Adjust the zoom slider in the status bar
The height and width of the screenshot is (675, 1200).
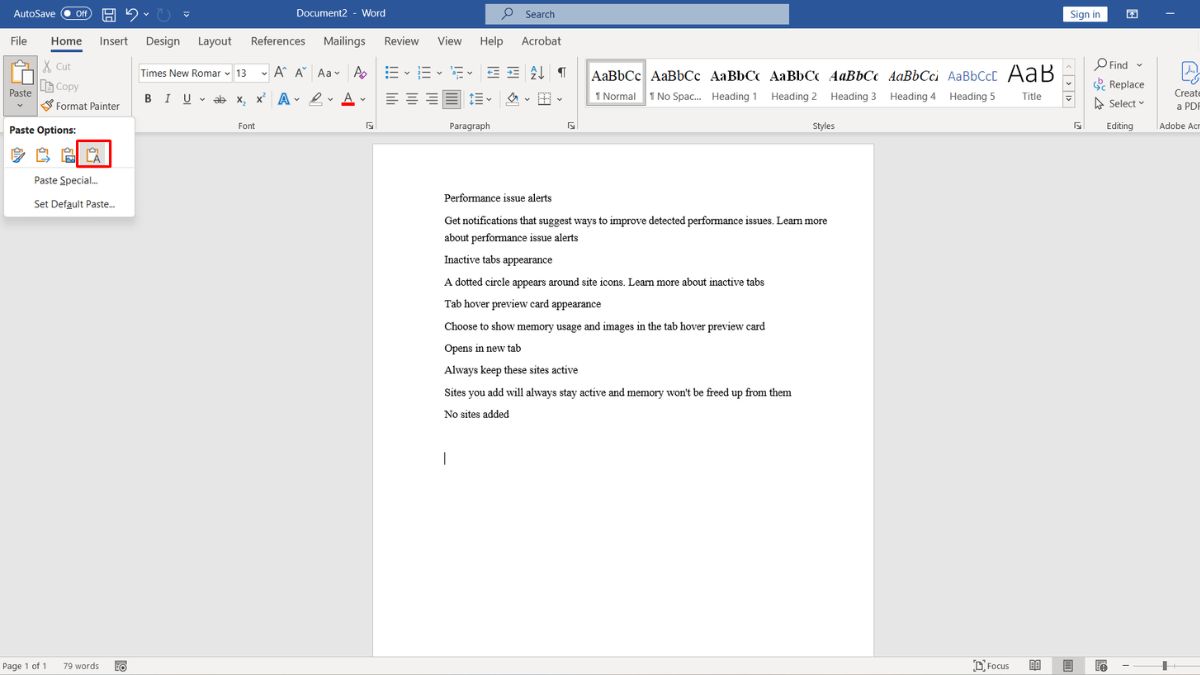[1163, 664]
